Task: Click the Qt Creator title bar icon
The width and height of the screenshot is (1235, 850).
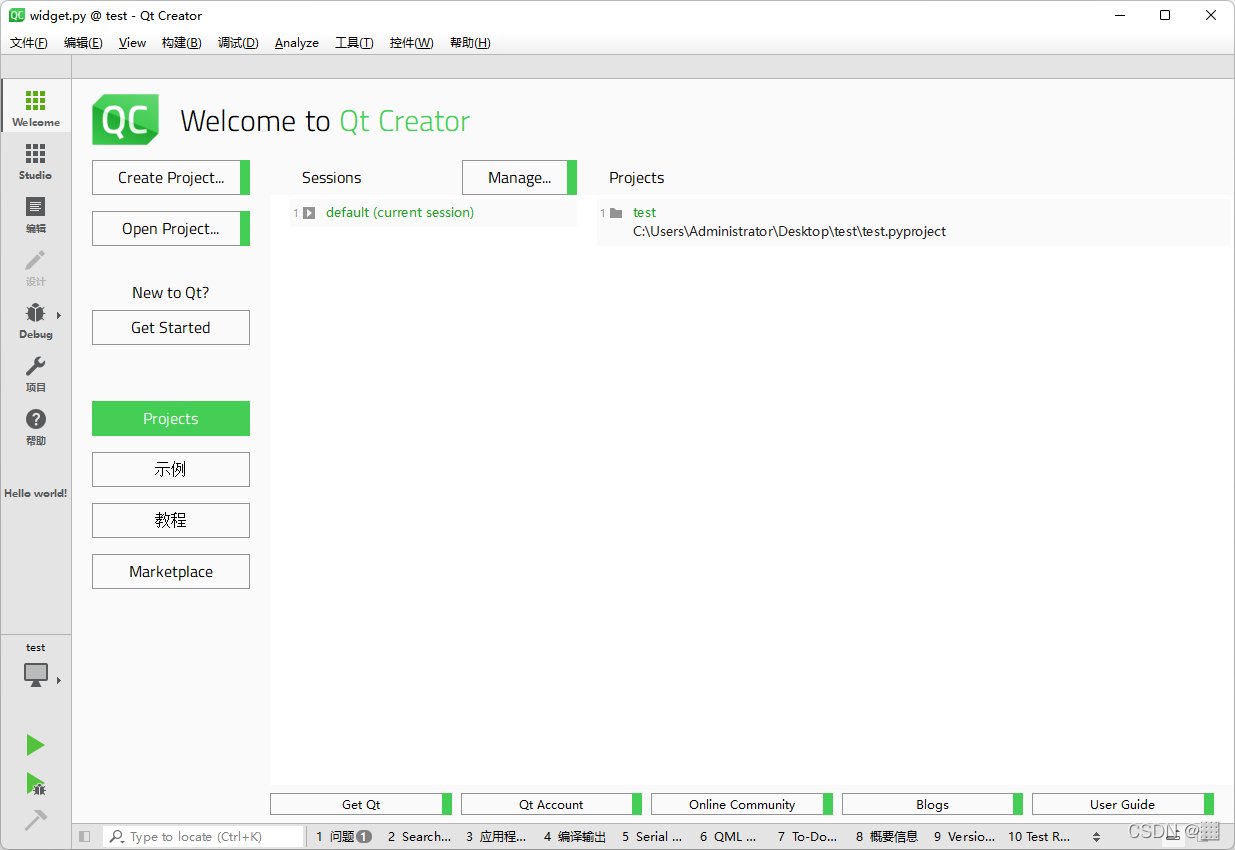Action: coord(17,15)
